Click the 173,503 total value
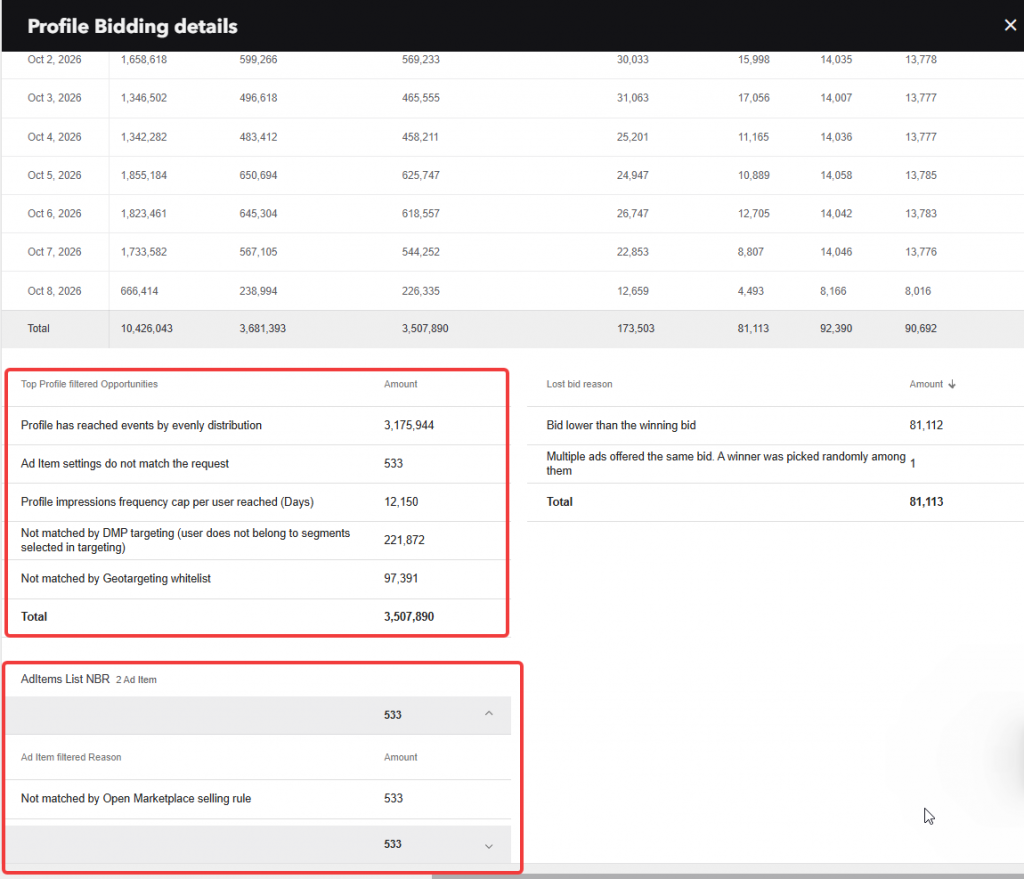Viewport: 1024px width, 879px height. [x=635, y=328]
